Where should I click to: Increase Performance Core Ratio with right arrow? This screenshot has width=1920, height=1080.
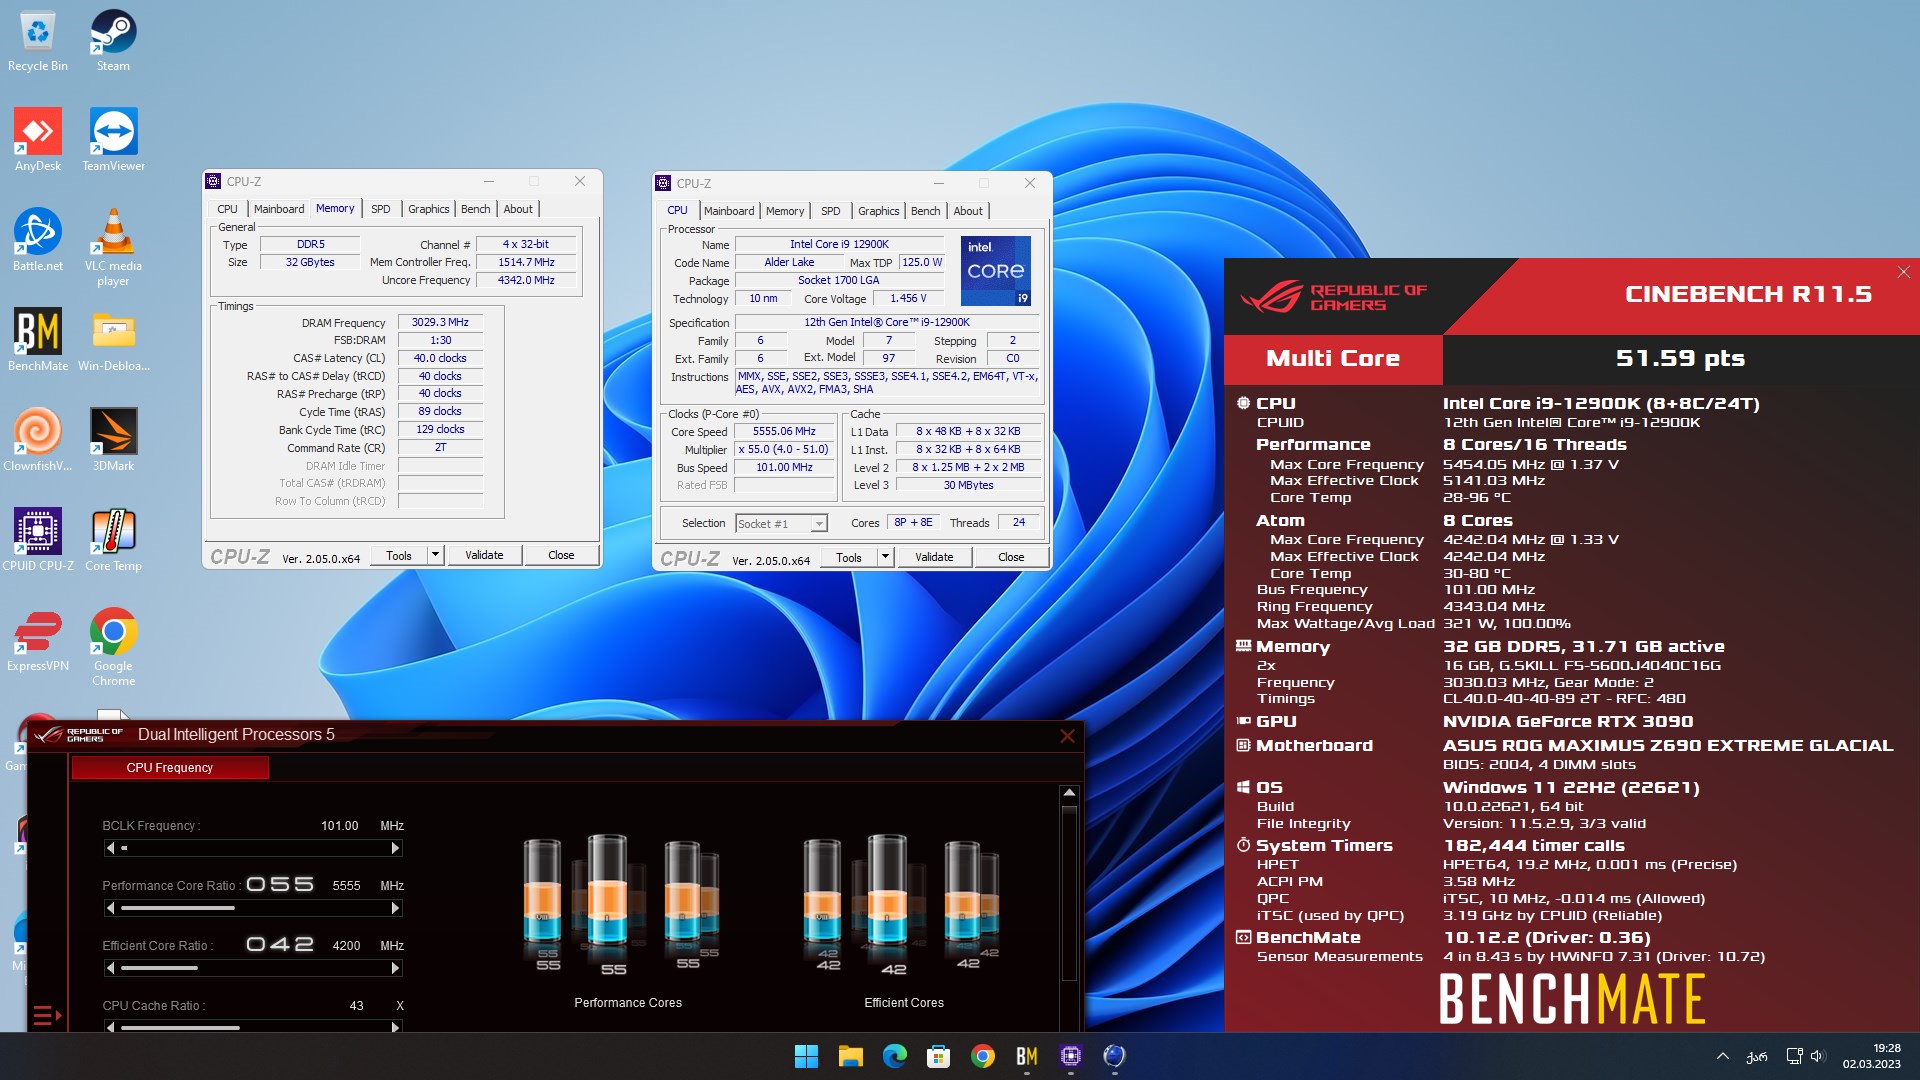click(x=395, y=908)
